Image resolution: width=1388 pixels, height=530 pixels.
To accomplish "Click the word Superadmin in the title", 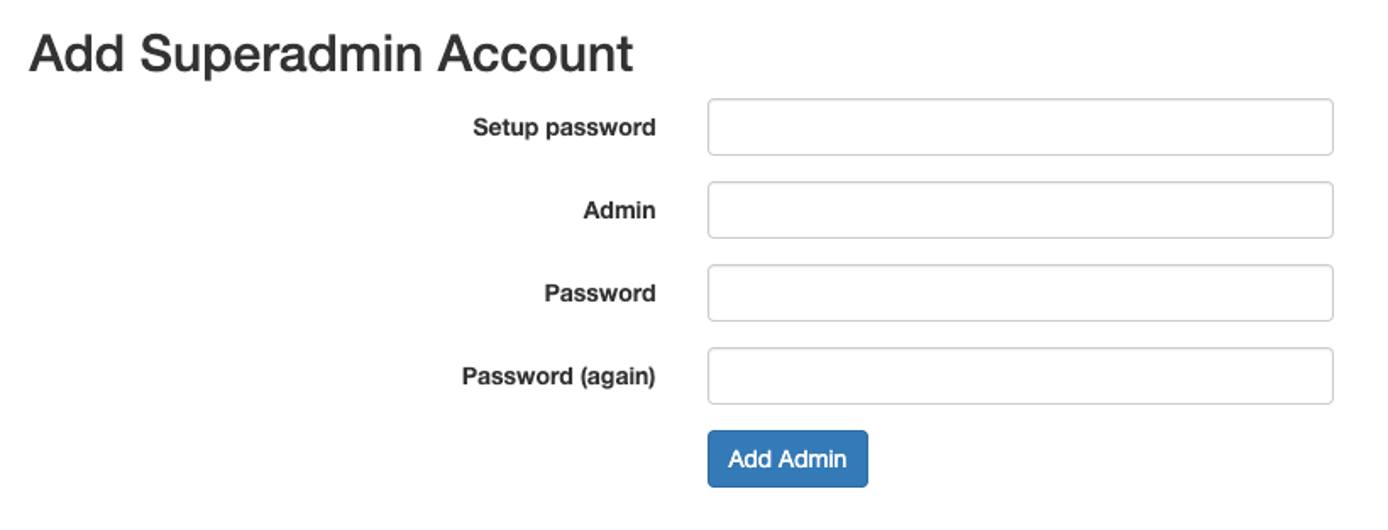I will (x=281, y=53).
